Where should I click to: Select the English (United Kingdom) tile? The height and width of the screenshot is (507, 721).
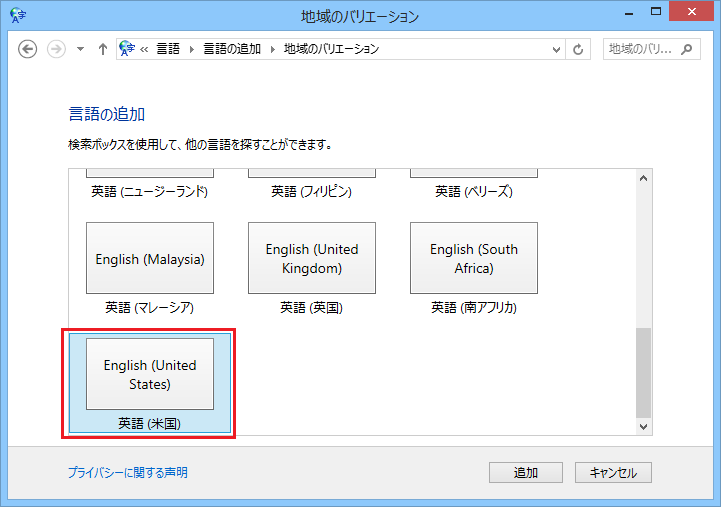tap(312, 258)
